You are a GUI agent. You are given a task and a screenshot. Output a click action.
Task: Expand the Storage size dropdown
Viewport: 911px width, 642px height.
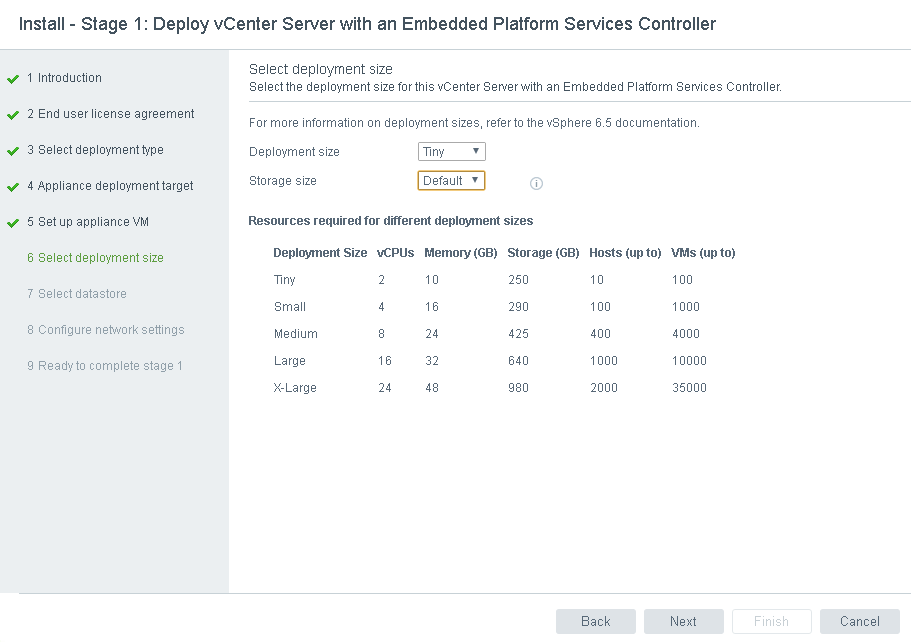451,181
